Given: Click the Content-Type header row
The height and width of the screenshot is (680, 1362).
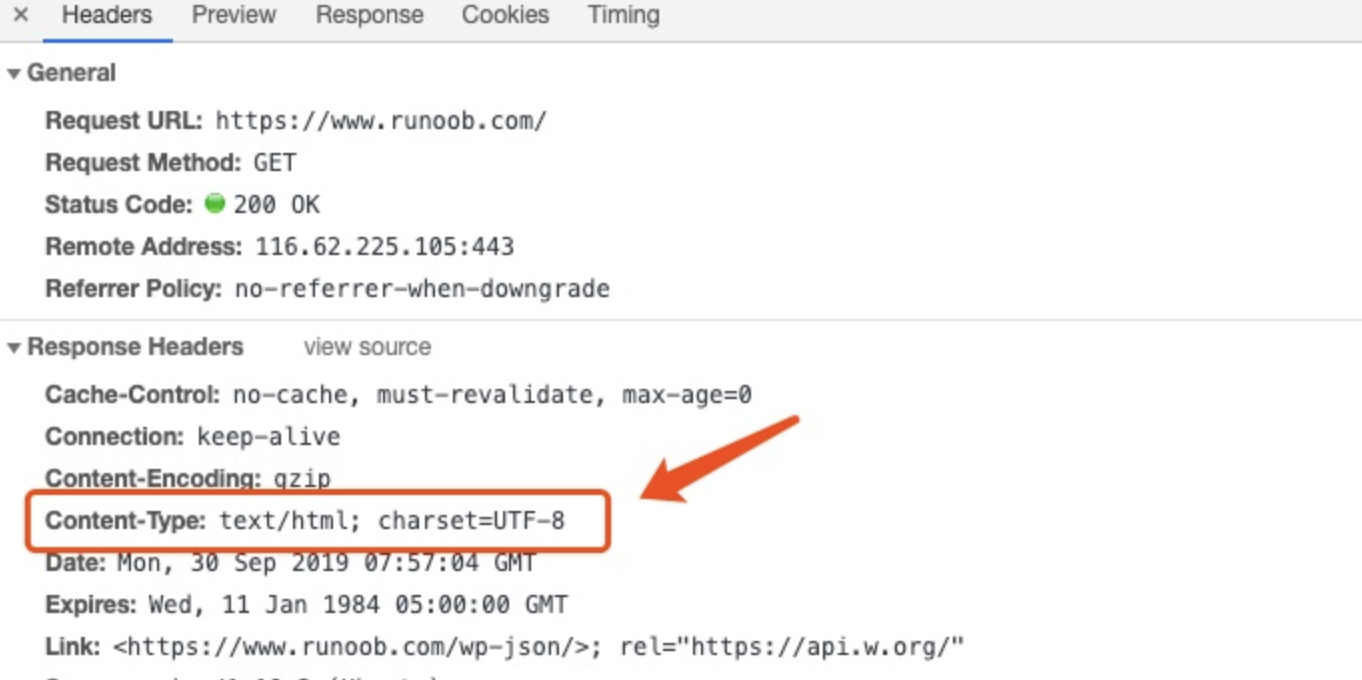Looking at the screenshot, I should 318,520.
